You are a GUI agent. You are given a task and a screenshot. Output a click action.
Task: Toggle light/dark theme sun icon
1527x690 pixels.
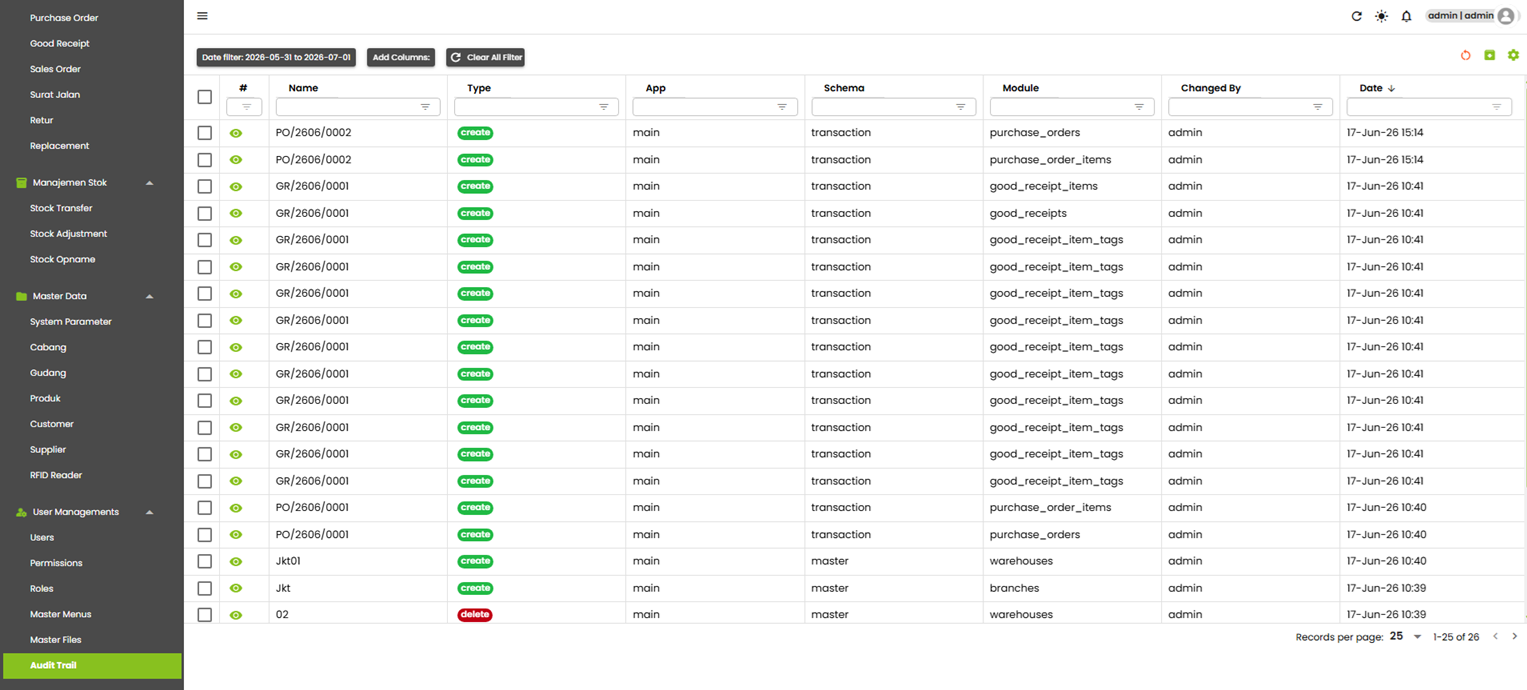pos(1381,16)
